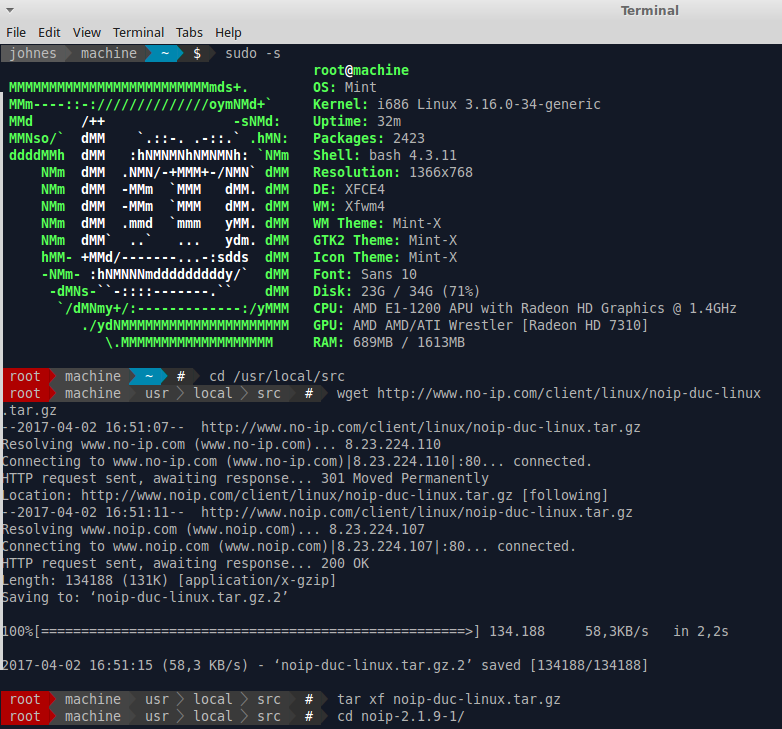This screenshot has height=729, width=782.
Task: Click the 'sudo -s' command text
Action: [253, 53]
